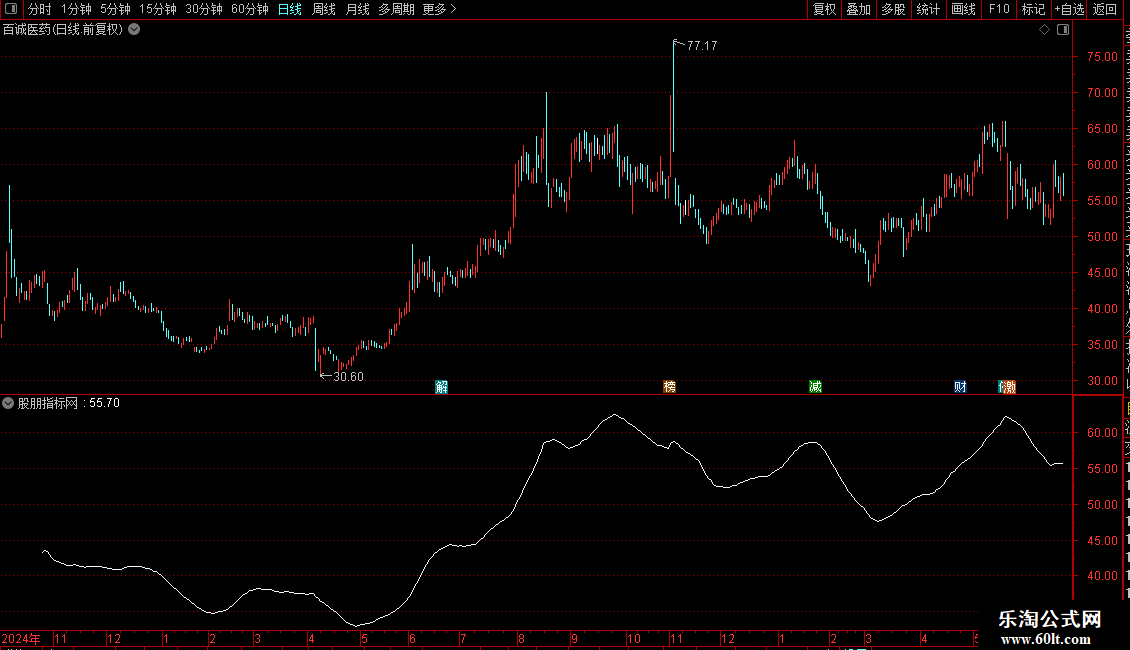1130x650 pixels.
Task: Switch to 5分钟 period
Action: [115, 9]
